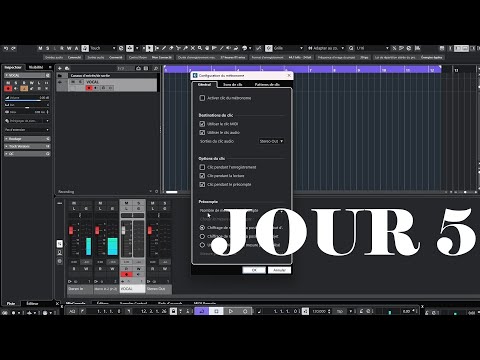Open the 'Sorties du clic audio' Stereo Out dropdown
The image size is (480, 360).
point(271,141)
